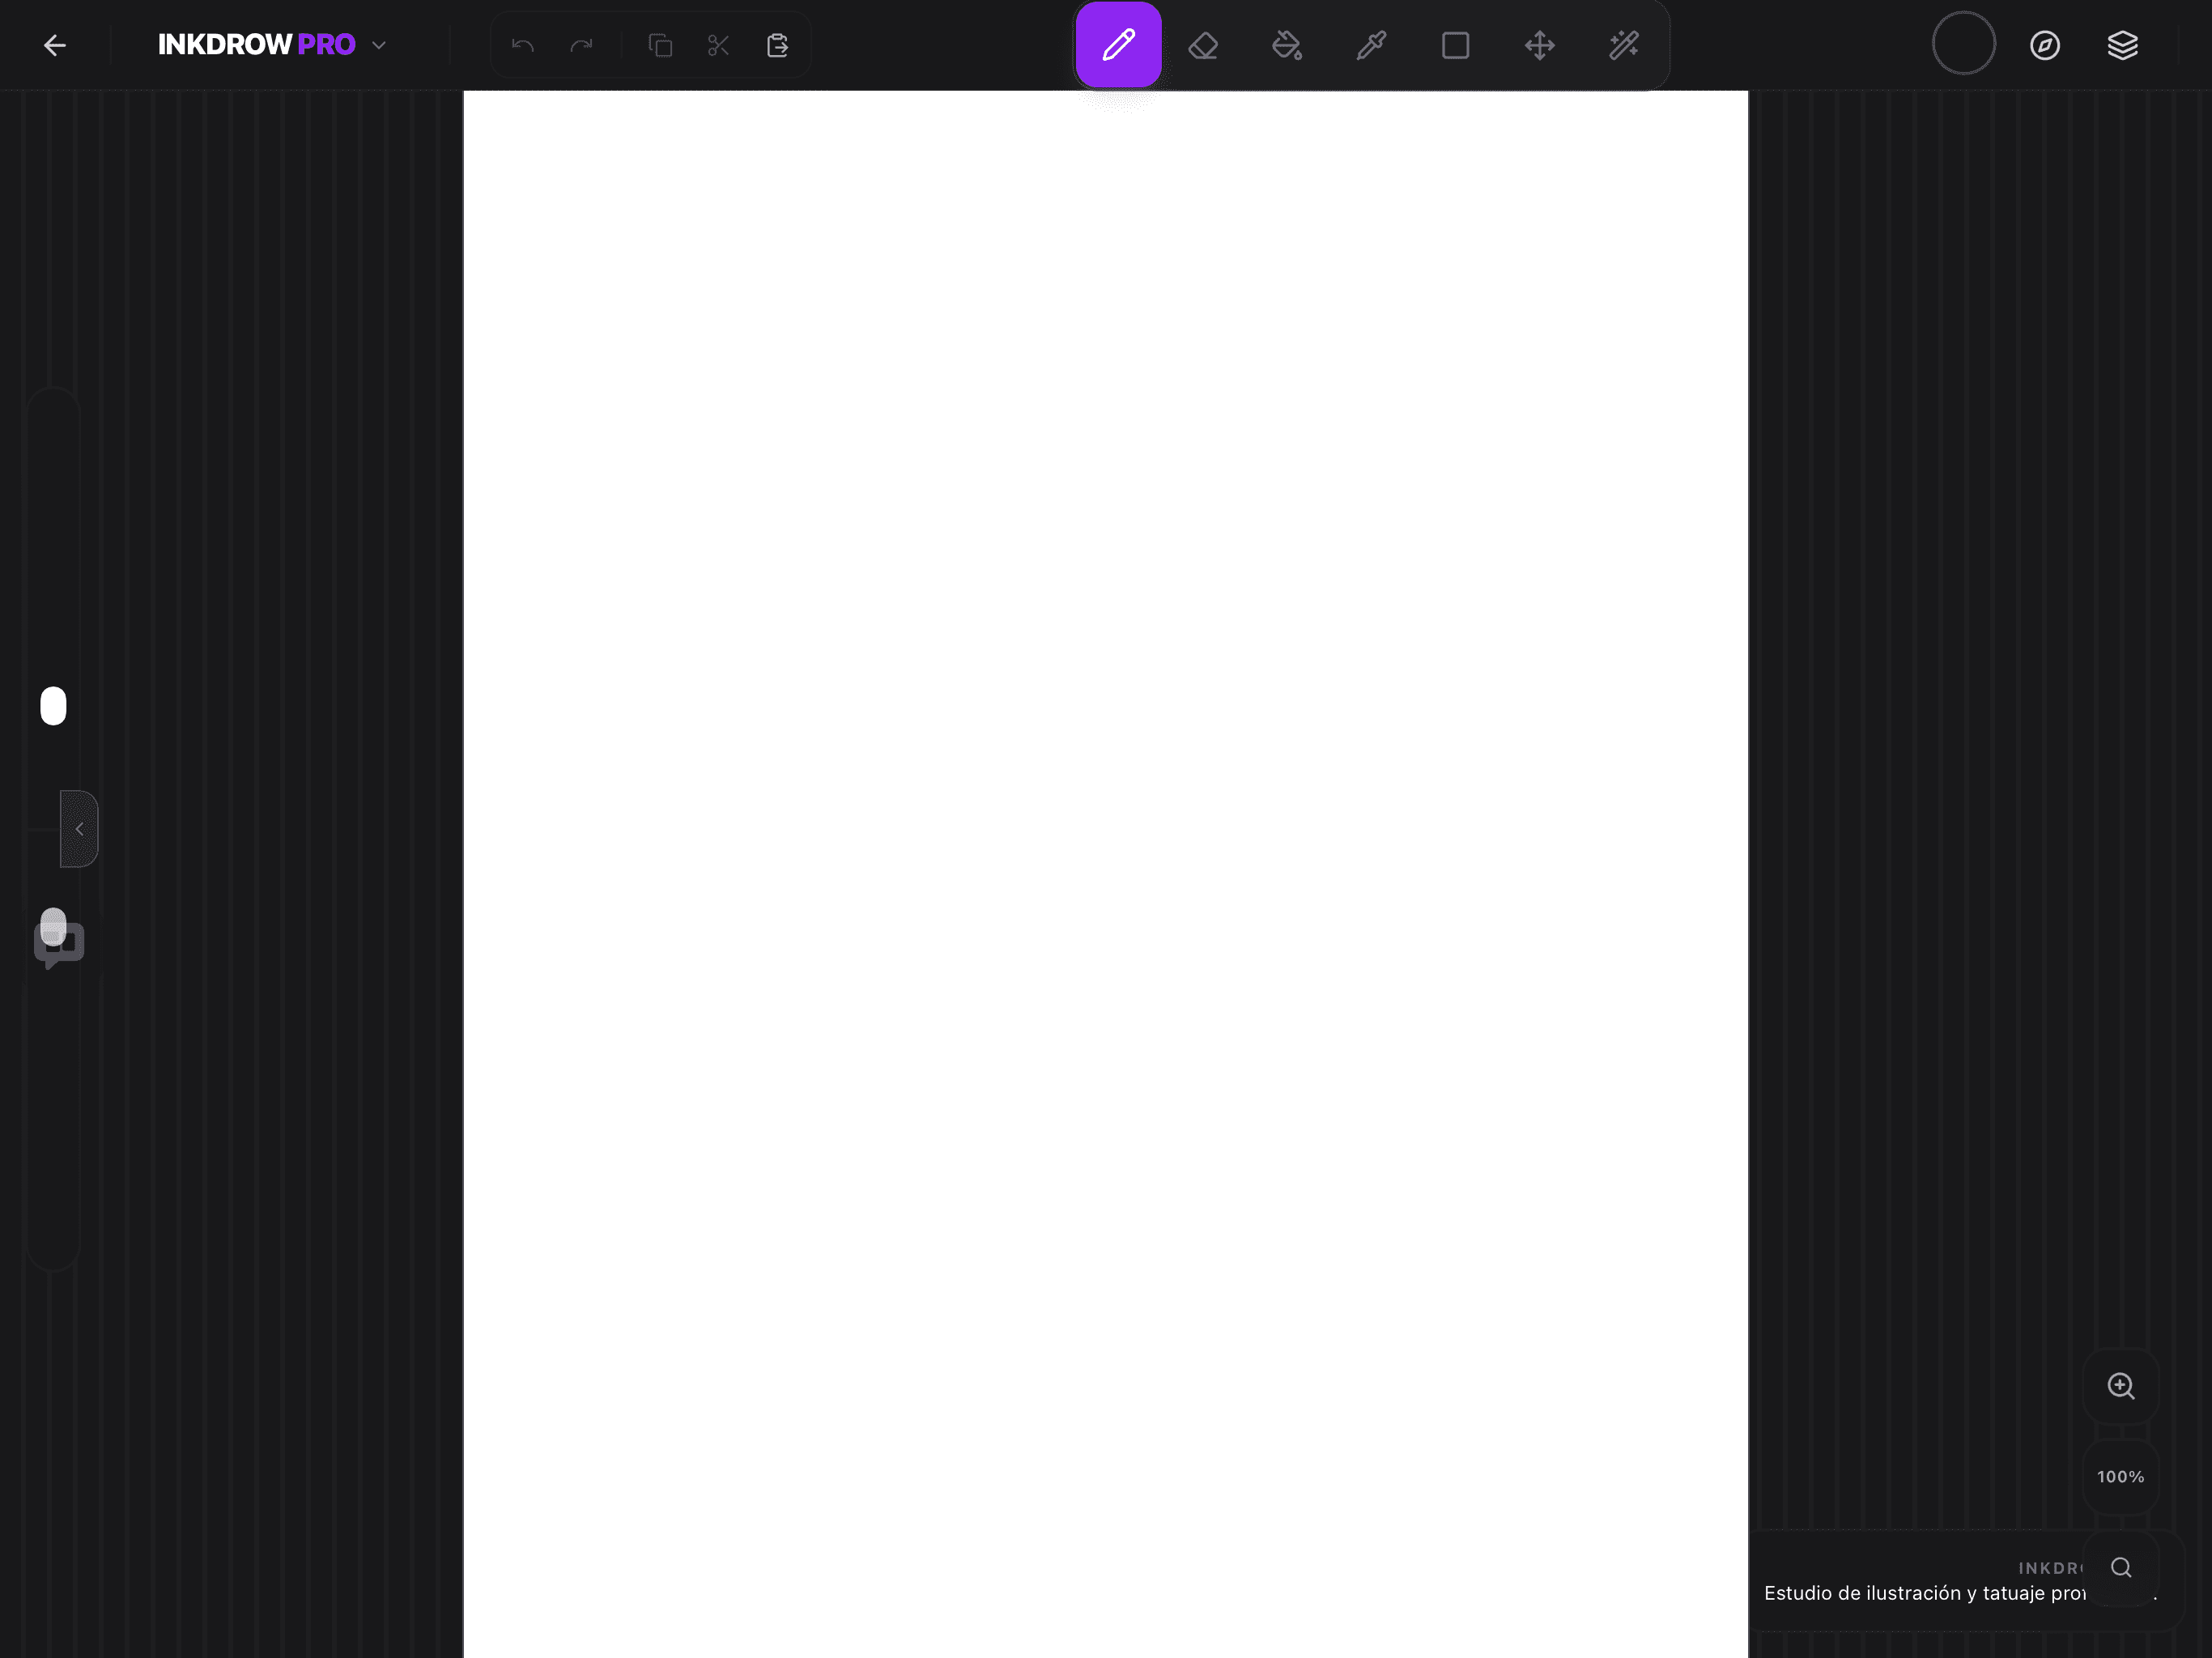Activate the Magic Wand tool
The width and height of the screenshot is (2212, 1658).
point(1623,45)
